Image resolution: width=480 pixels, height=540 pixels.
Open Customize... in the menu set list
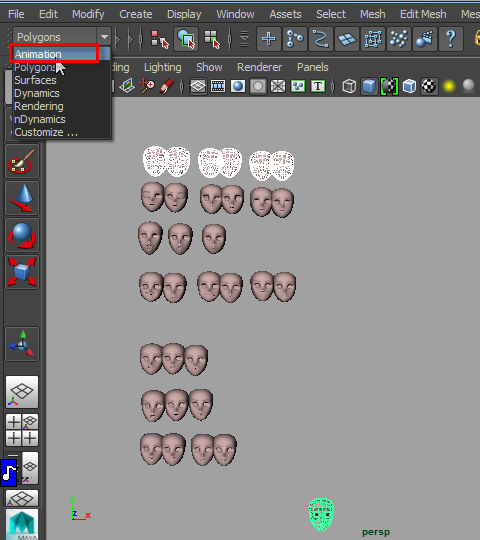pos(46,132)
